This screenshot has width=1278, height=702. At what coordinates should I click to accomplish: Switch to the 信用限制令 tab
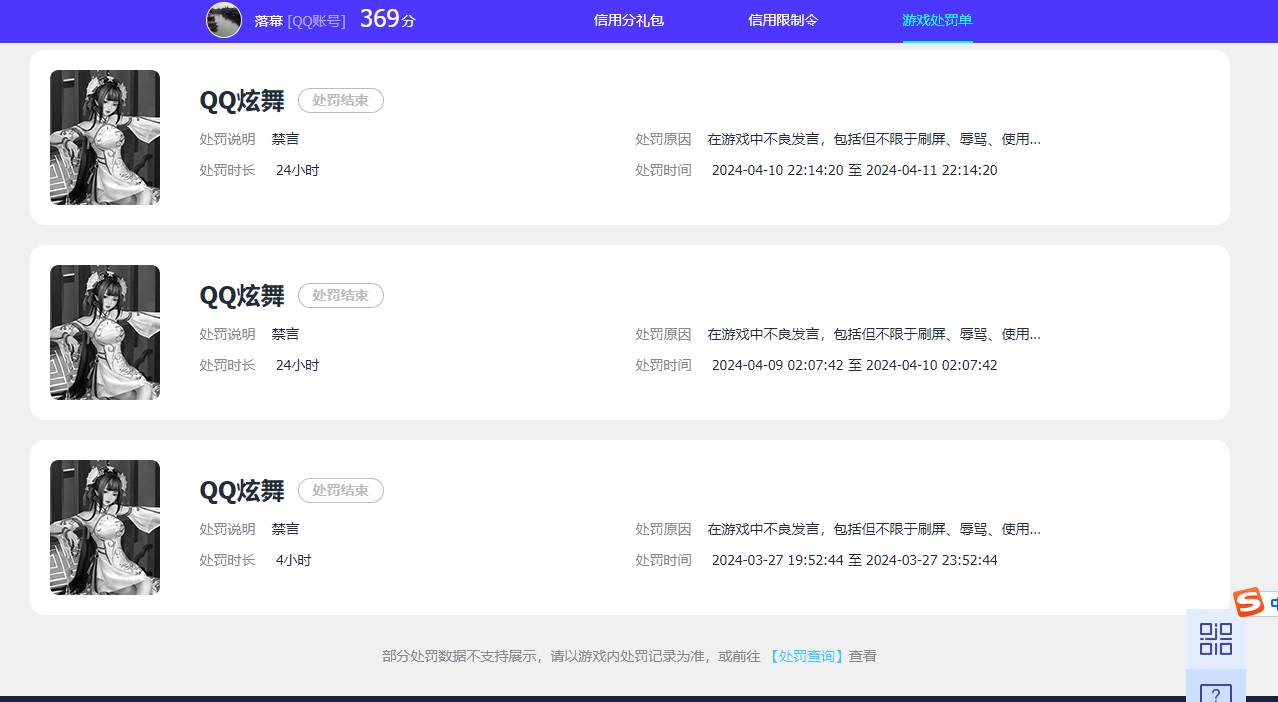(782, 20)
